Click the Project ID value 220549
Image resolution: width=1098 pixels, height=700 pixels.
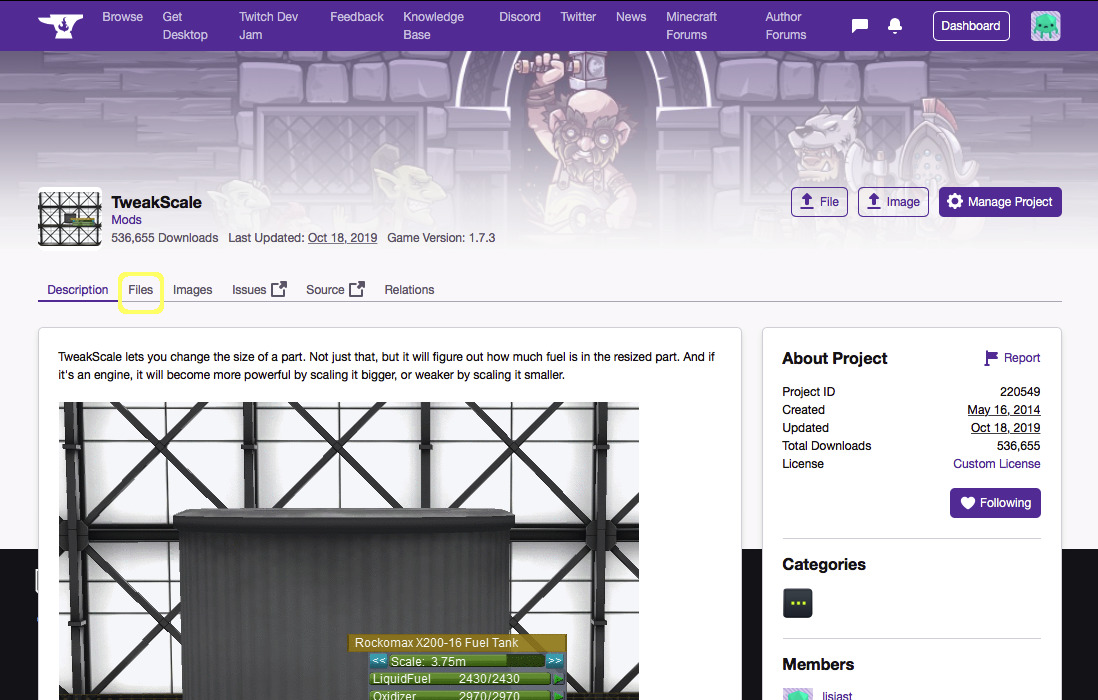(x=1020, y=391)
